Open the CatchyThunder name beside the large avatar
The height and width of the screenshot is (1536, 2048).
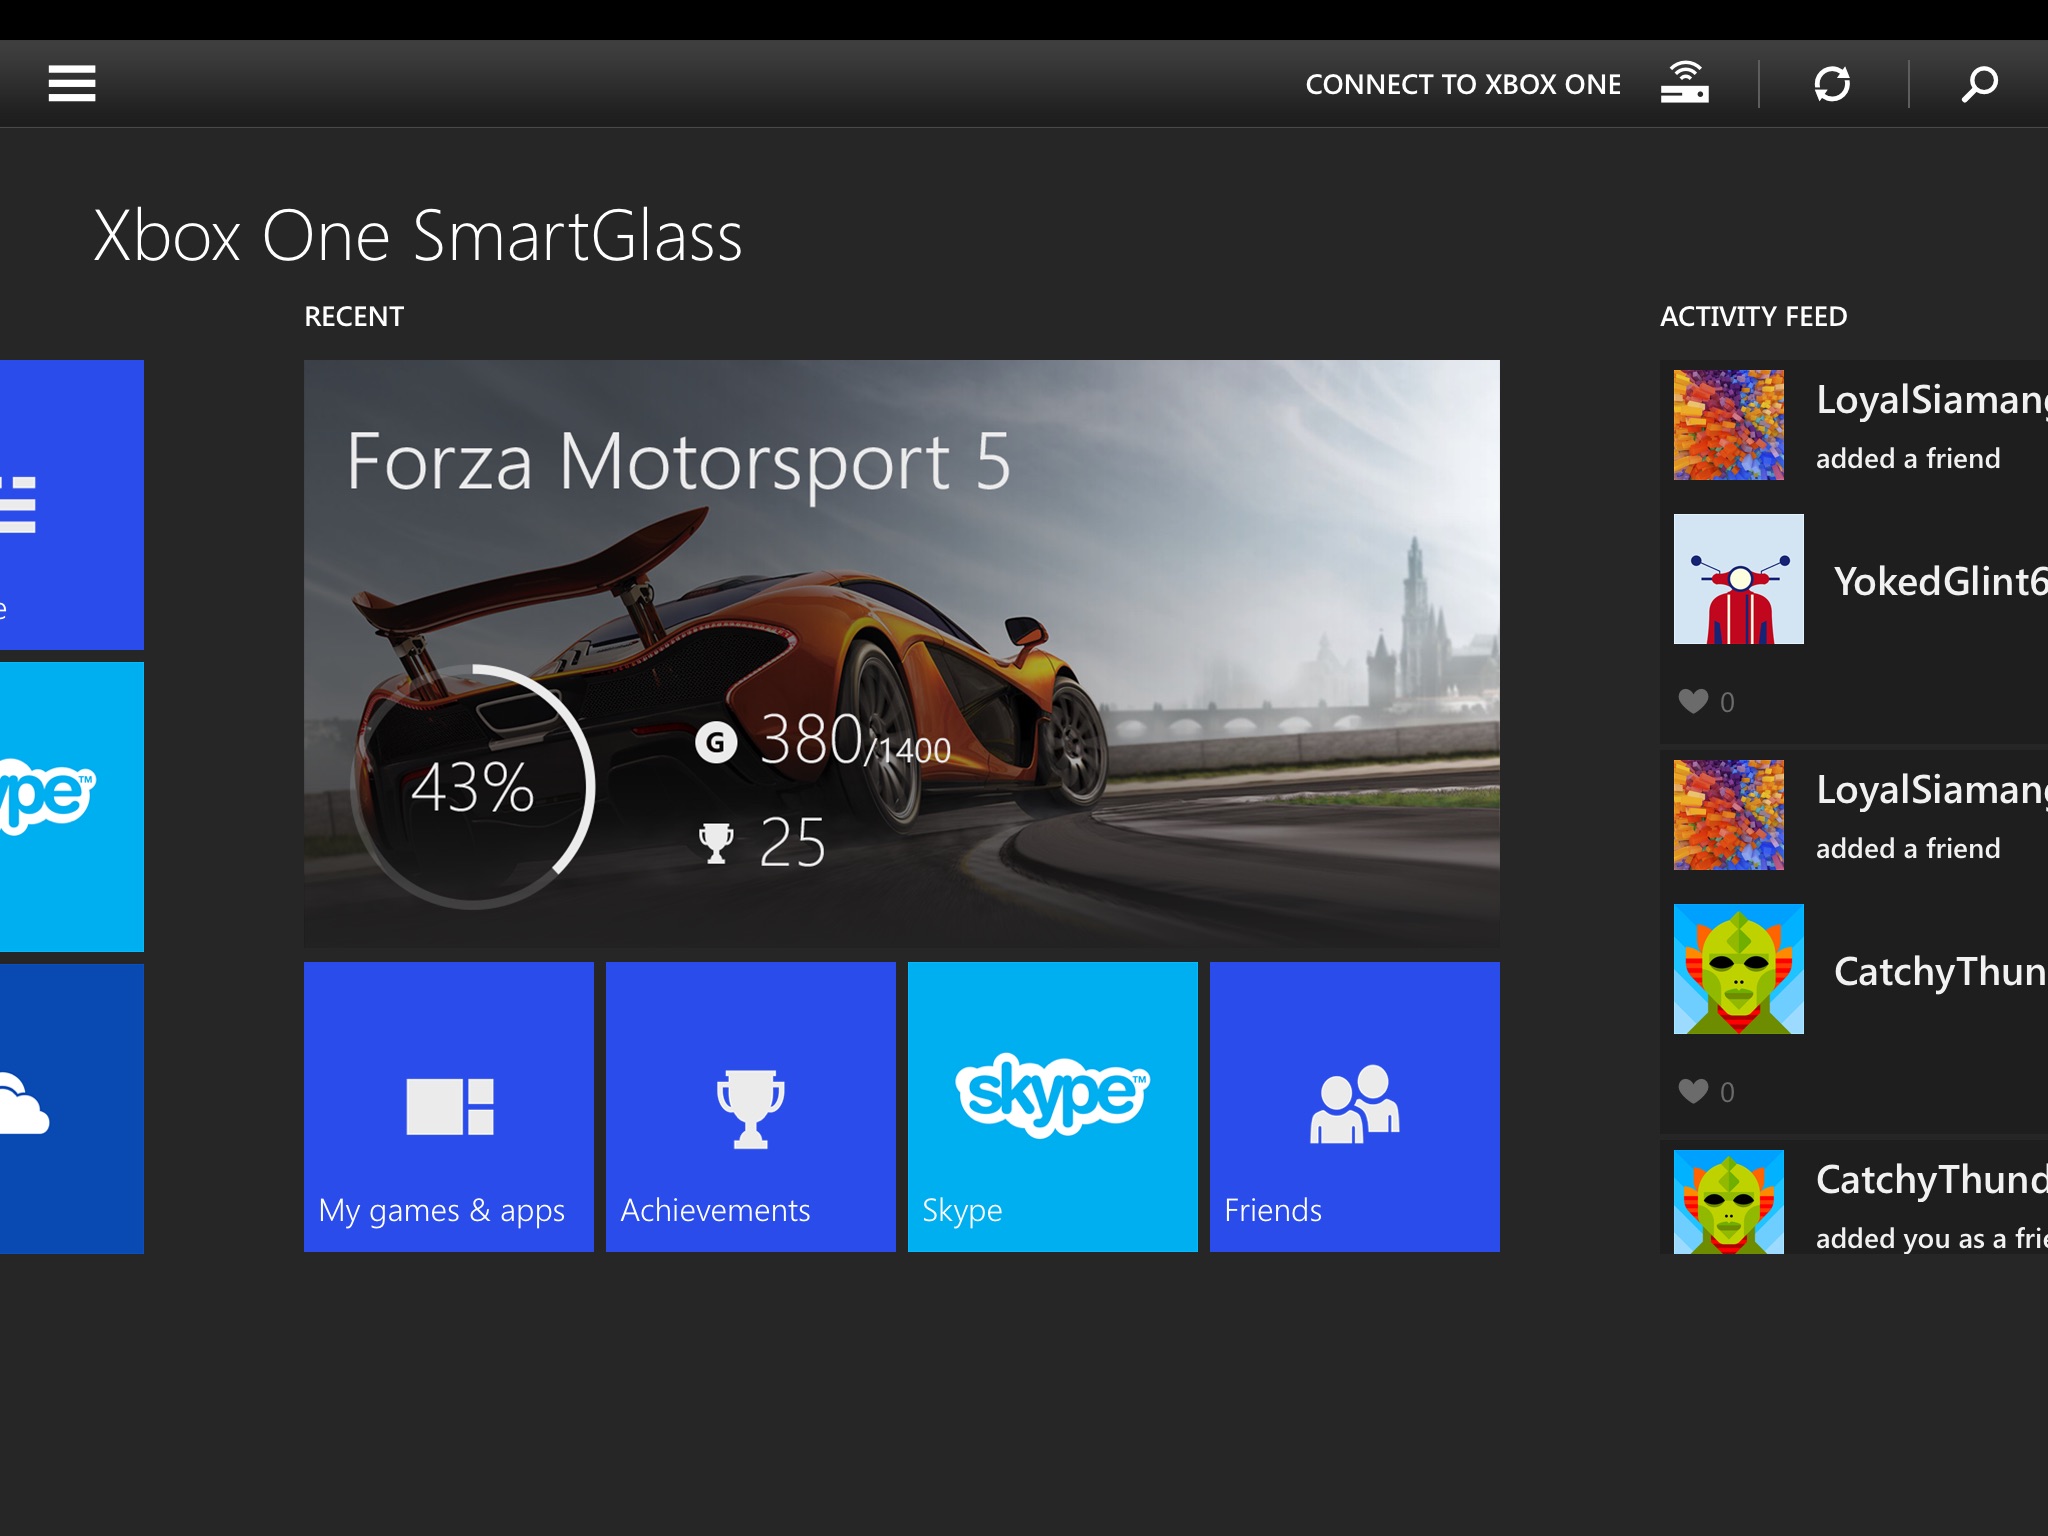coord(1941,971)
